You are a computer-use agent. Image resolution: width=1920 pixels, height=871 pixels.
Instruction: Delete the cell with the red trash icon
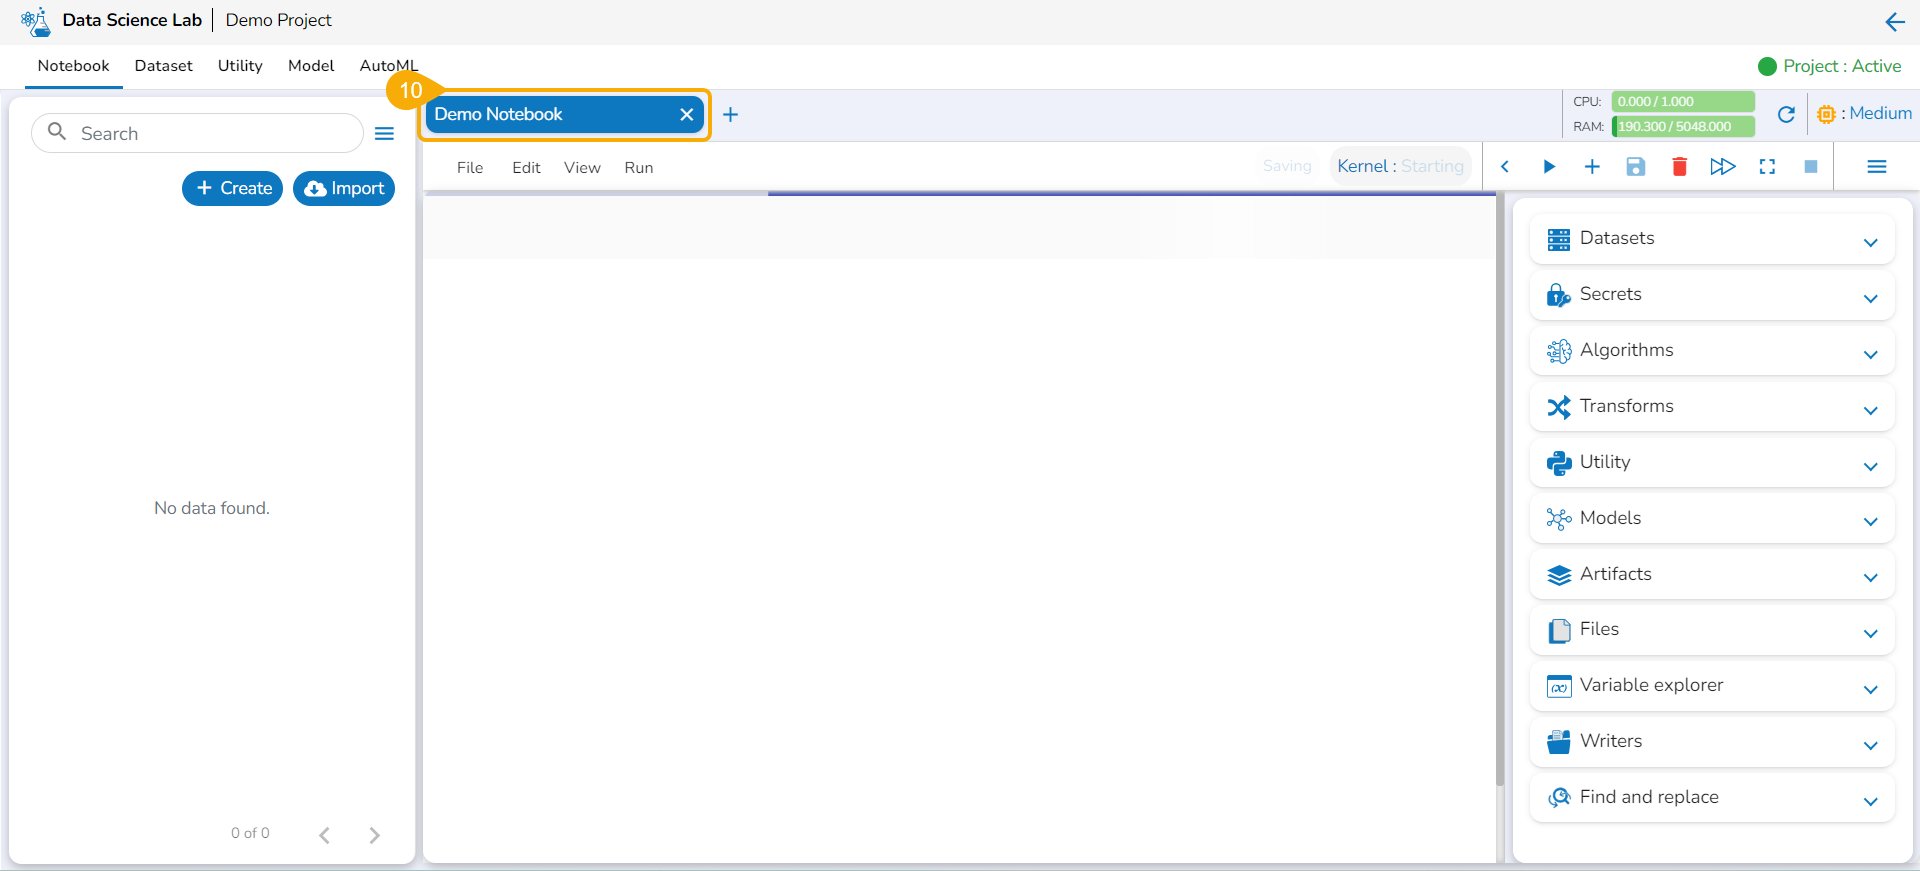[1680, 167]
